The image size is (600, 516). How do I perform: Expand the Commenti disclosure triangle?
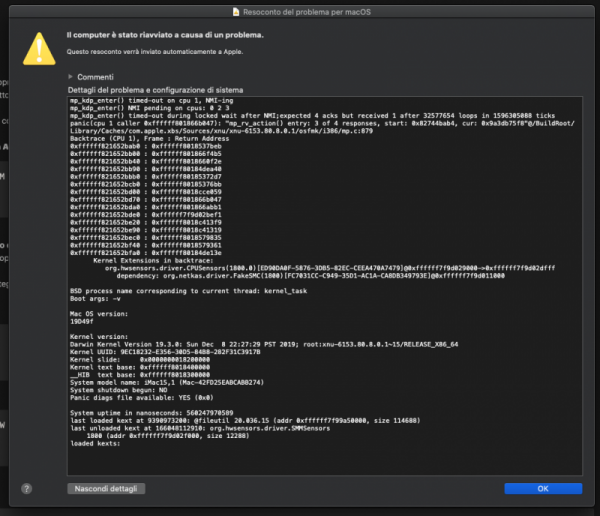coord(70,77)
